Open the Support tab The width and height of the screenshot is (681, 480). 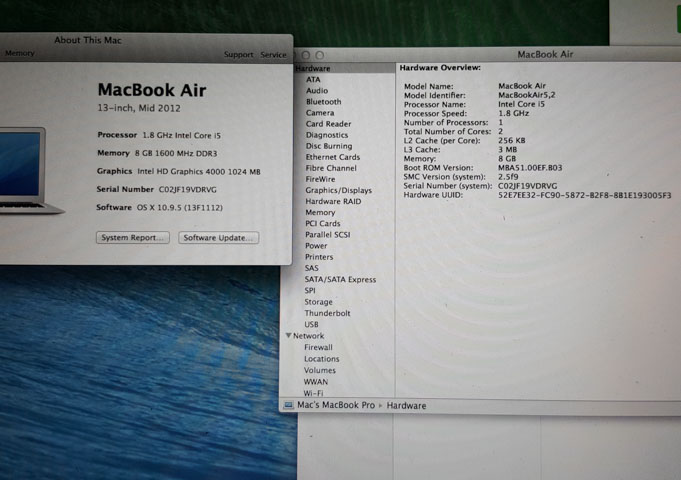[238, 55]
